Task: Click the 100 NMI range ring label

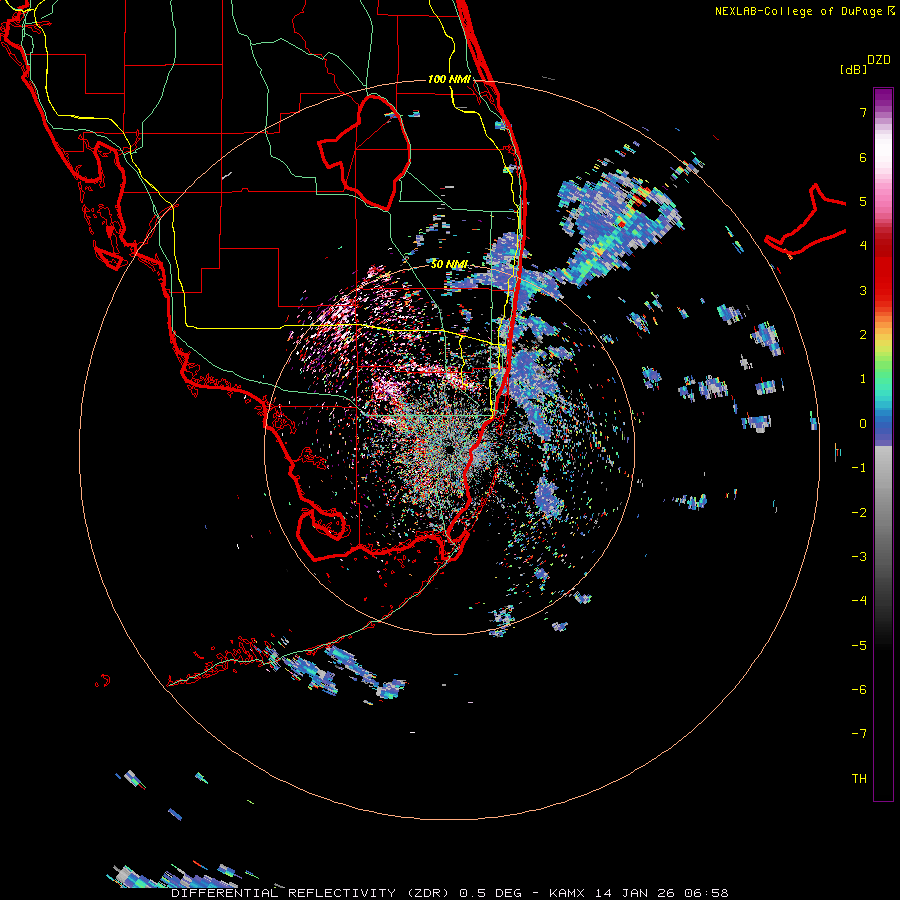Action: [449, 79]
